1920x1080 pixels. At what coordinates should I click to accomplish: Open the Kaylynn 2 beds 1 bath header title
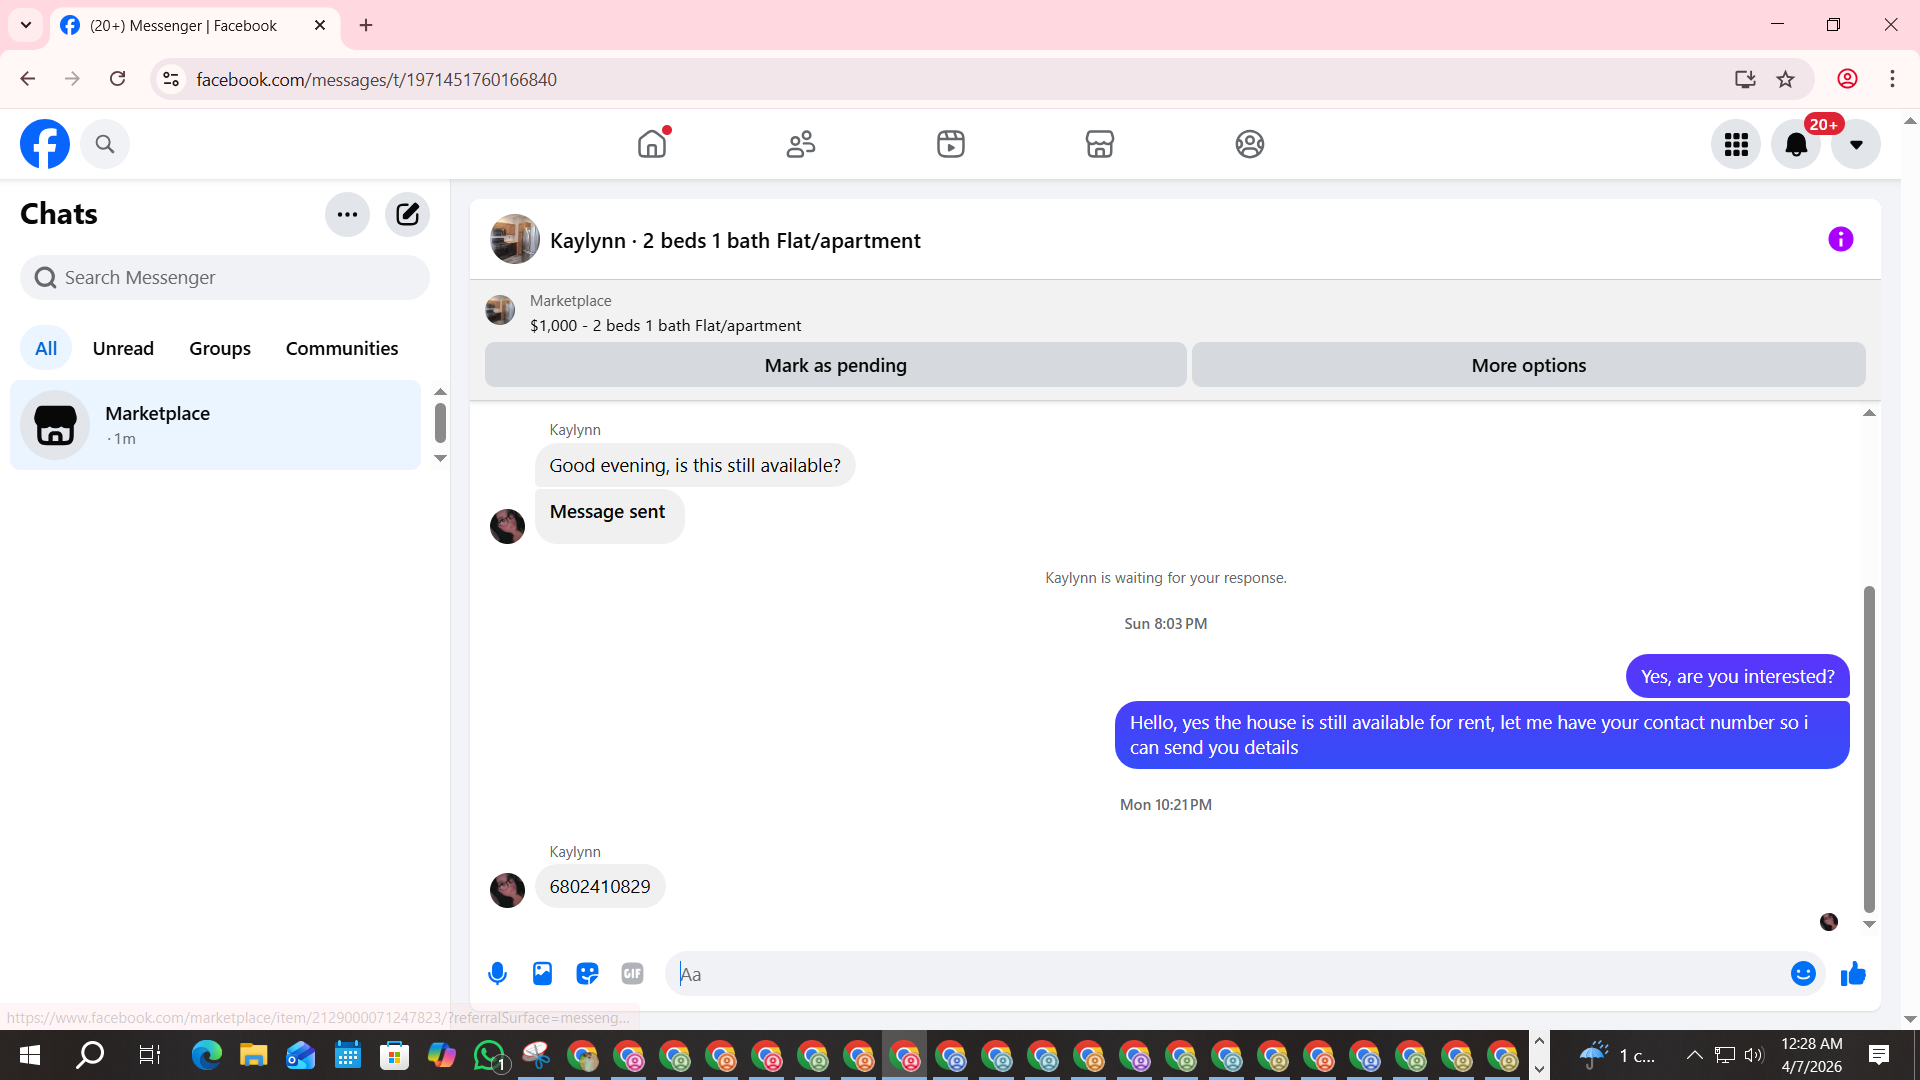tap(735, 241)
